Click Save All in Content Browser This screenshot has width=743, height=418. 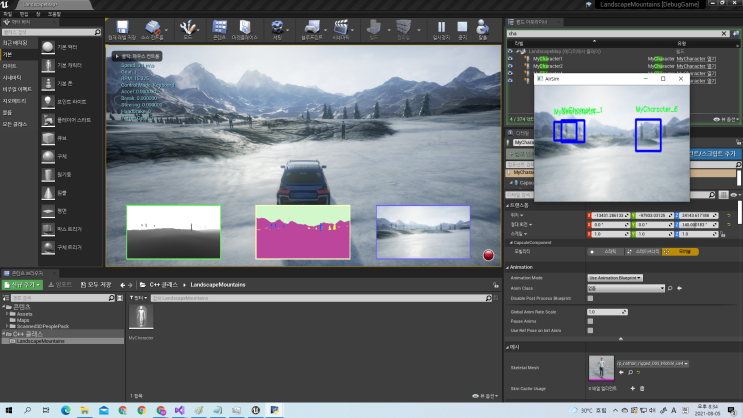[x=96, y=285]
